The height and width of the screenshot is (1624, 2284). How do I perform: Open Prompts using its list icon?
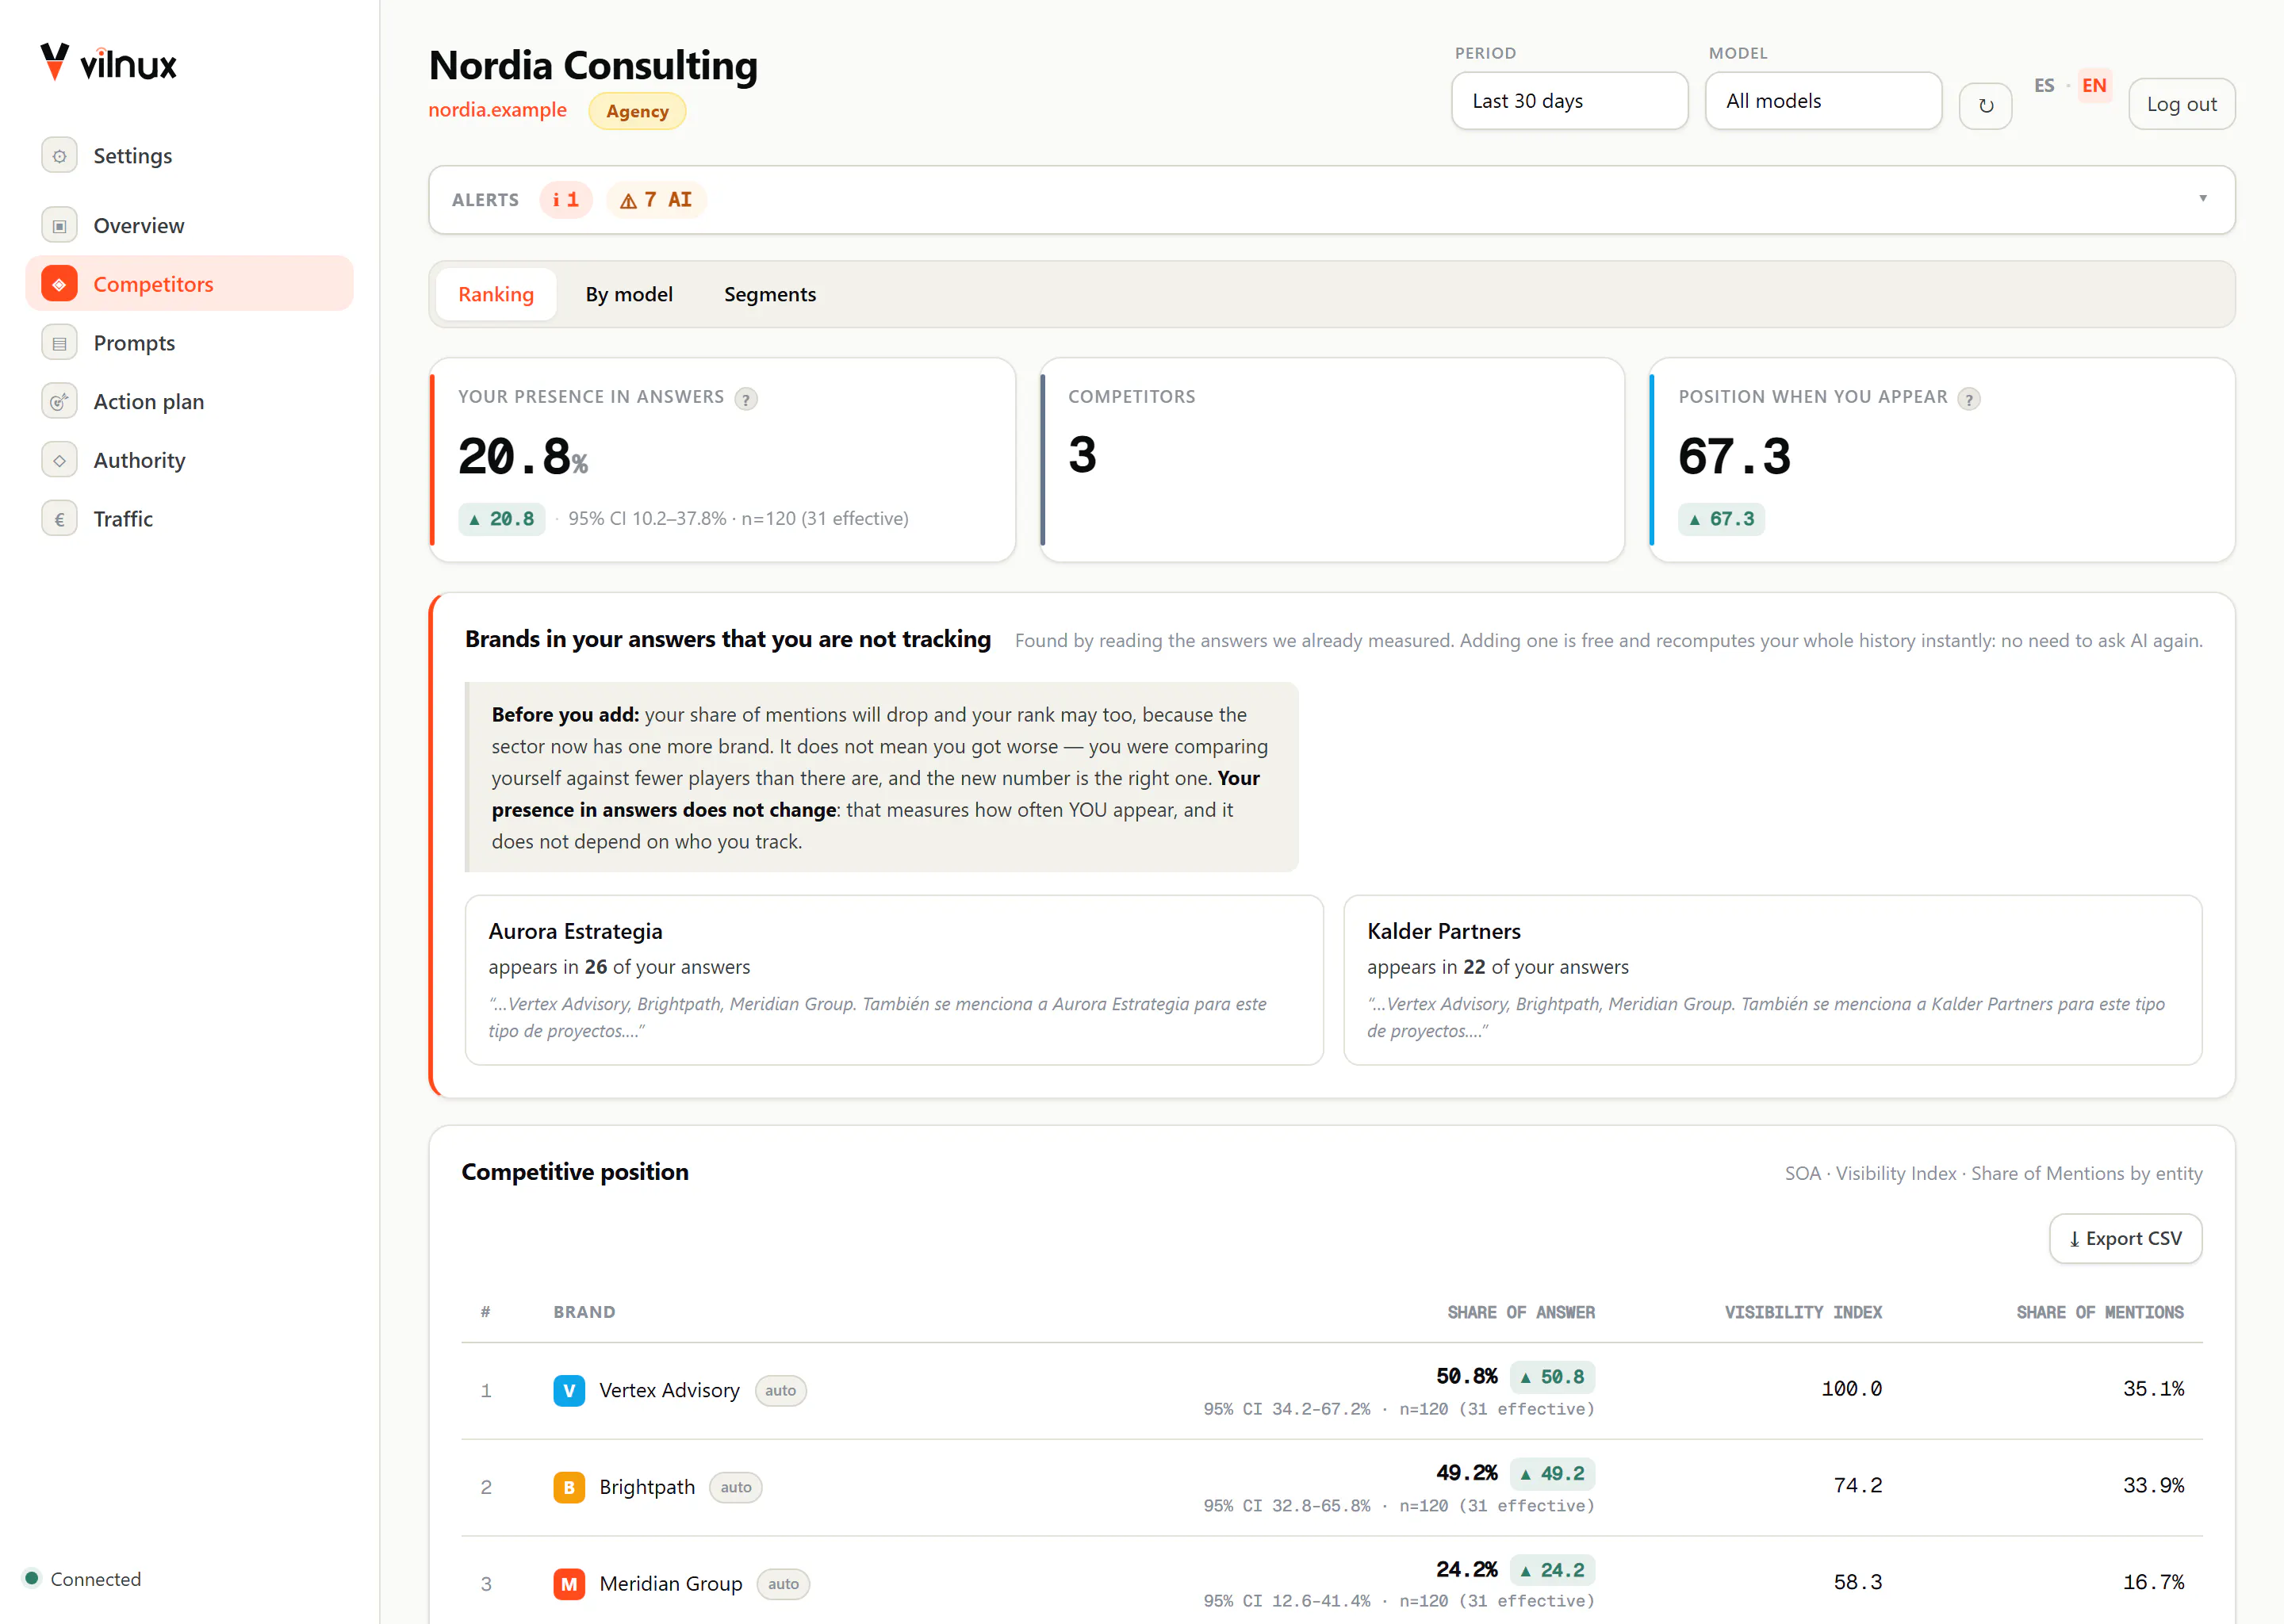tap(59, 343)
